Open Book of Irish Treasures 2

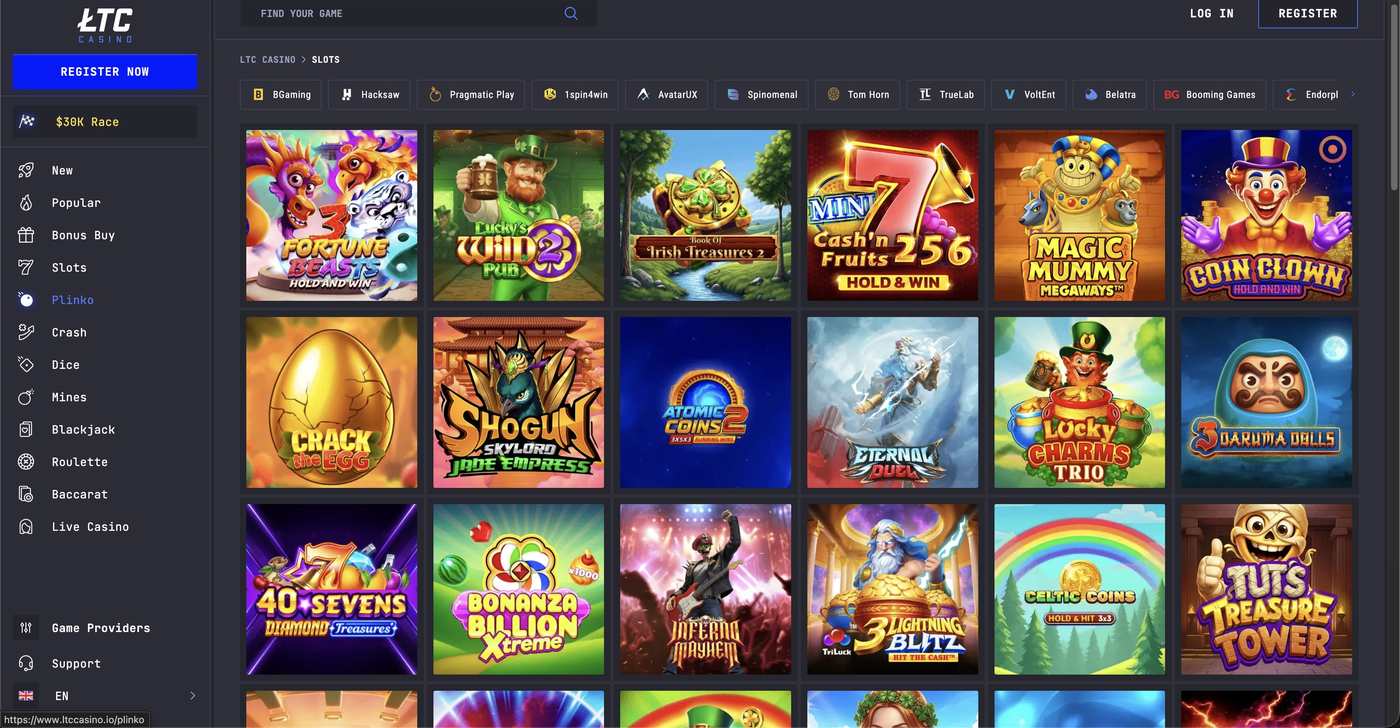pyautogui.click(x=706, y=215)
